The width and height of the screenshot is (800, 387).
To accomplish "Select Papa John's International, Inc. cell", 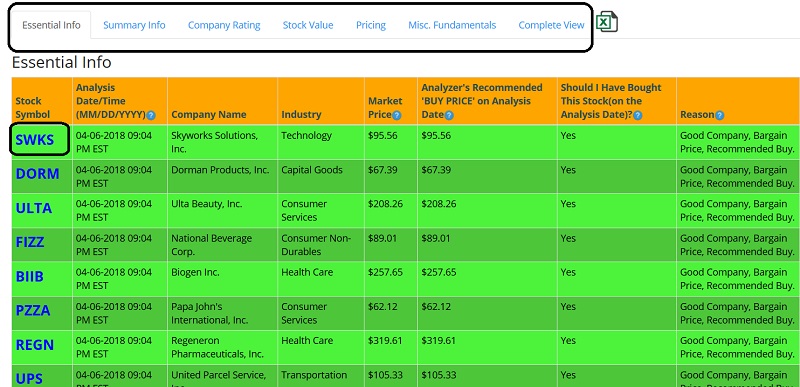I will tap(222, 313).
